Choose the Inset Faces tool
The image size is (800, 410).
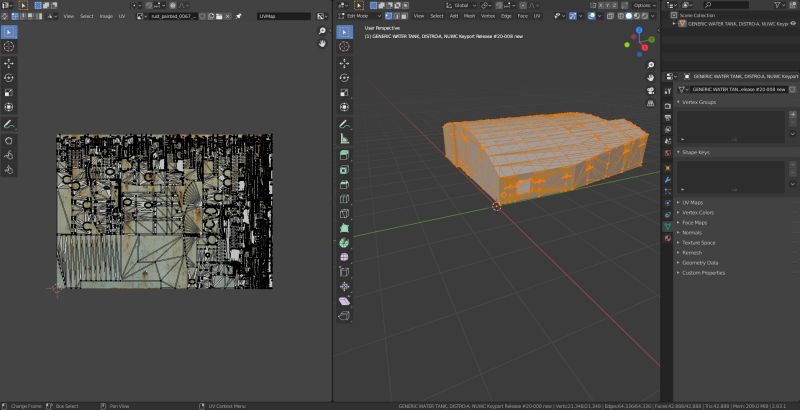click(x=344, y=170)
